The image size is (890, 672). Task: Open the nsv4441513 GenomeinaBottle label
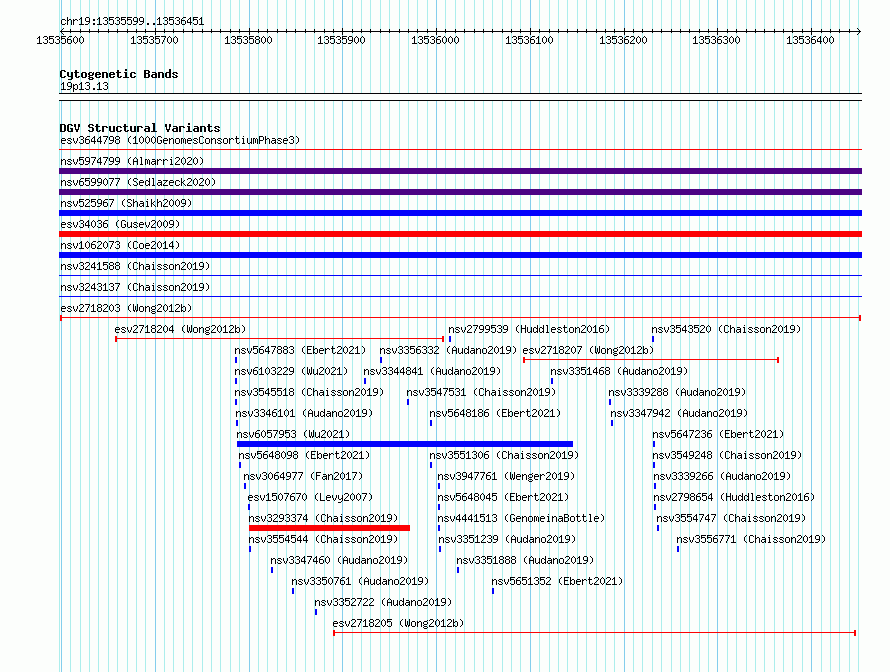[x=521, y=518]
